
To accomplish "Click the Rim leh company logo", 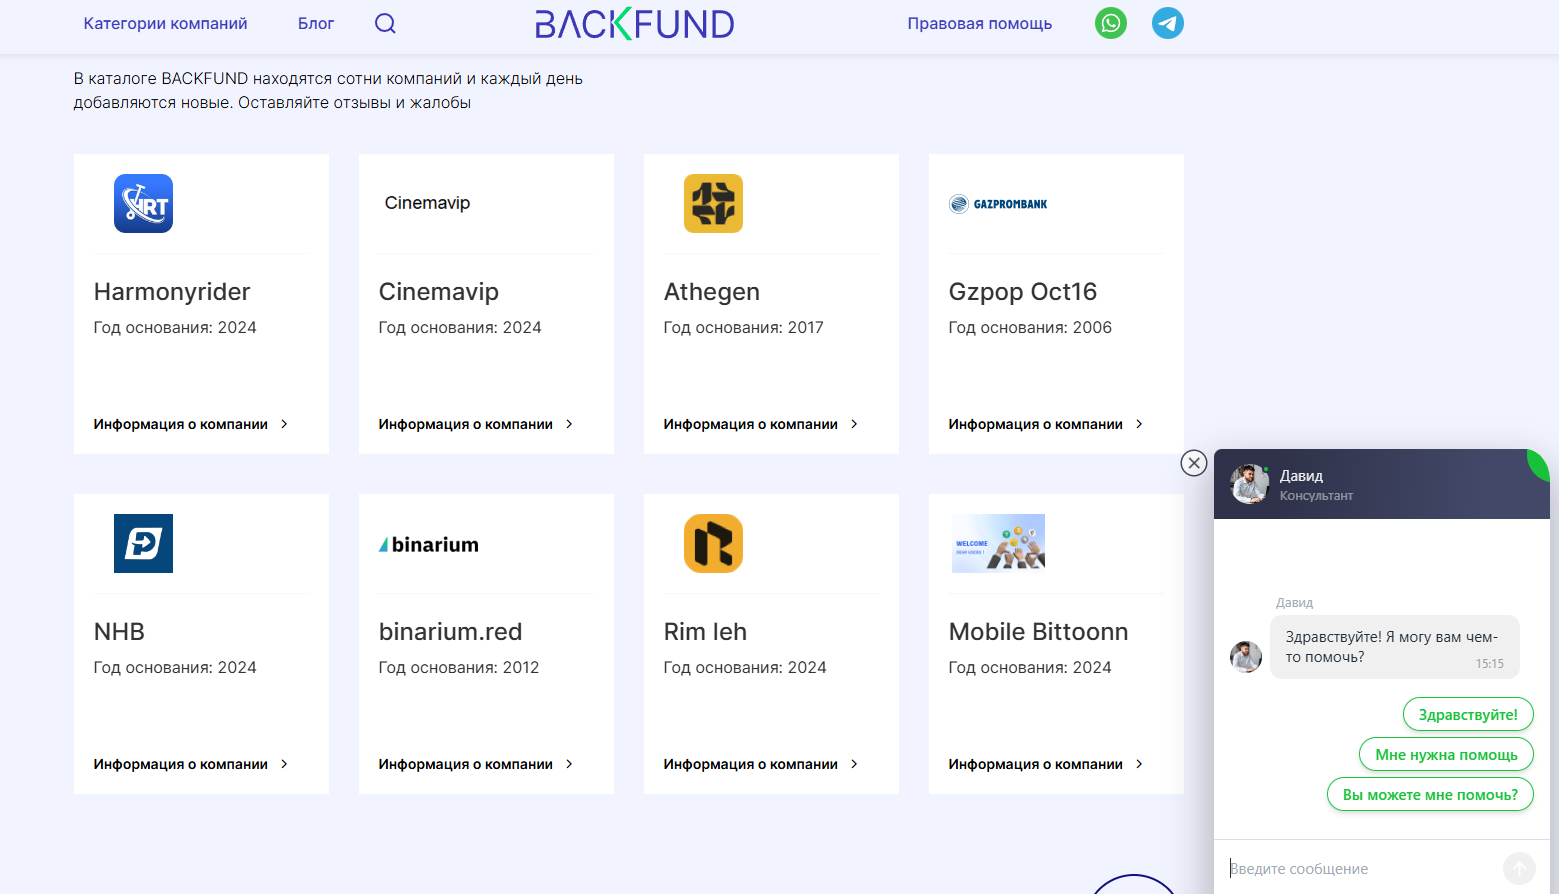I will tap(713, 543).
